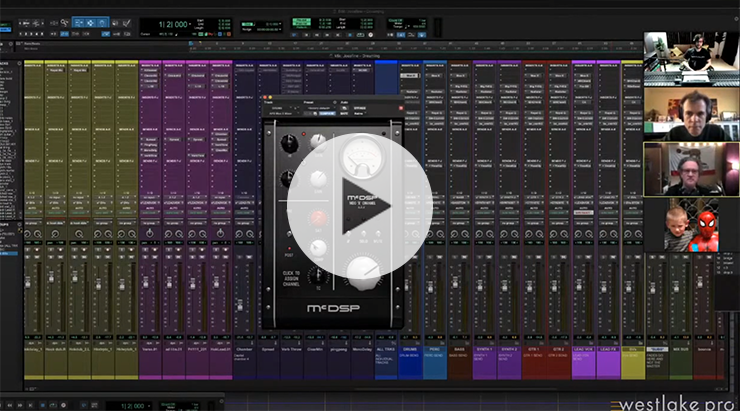Select the Grabber hand tool
740x412 pixels.
[x=102, y=23]
